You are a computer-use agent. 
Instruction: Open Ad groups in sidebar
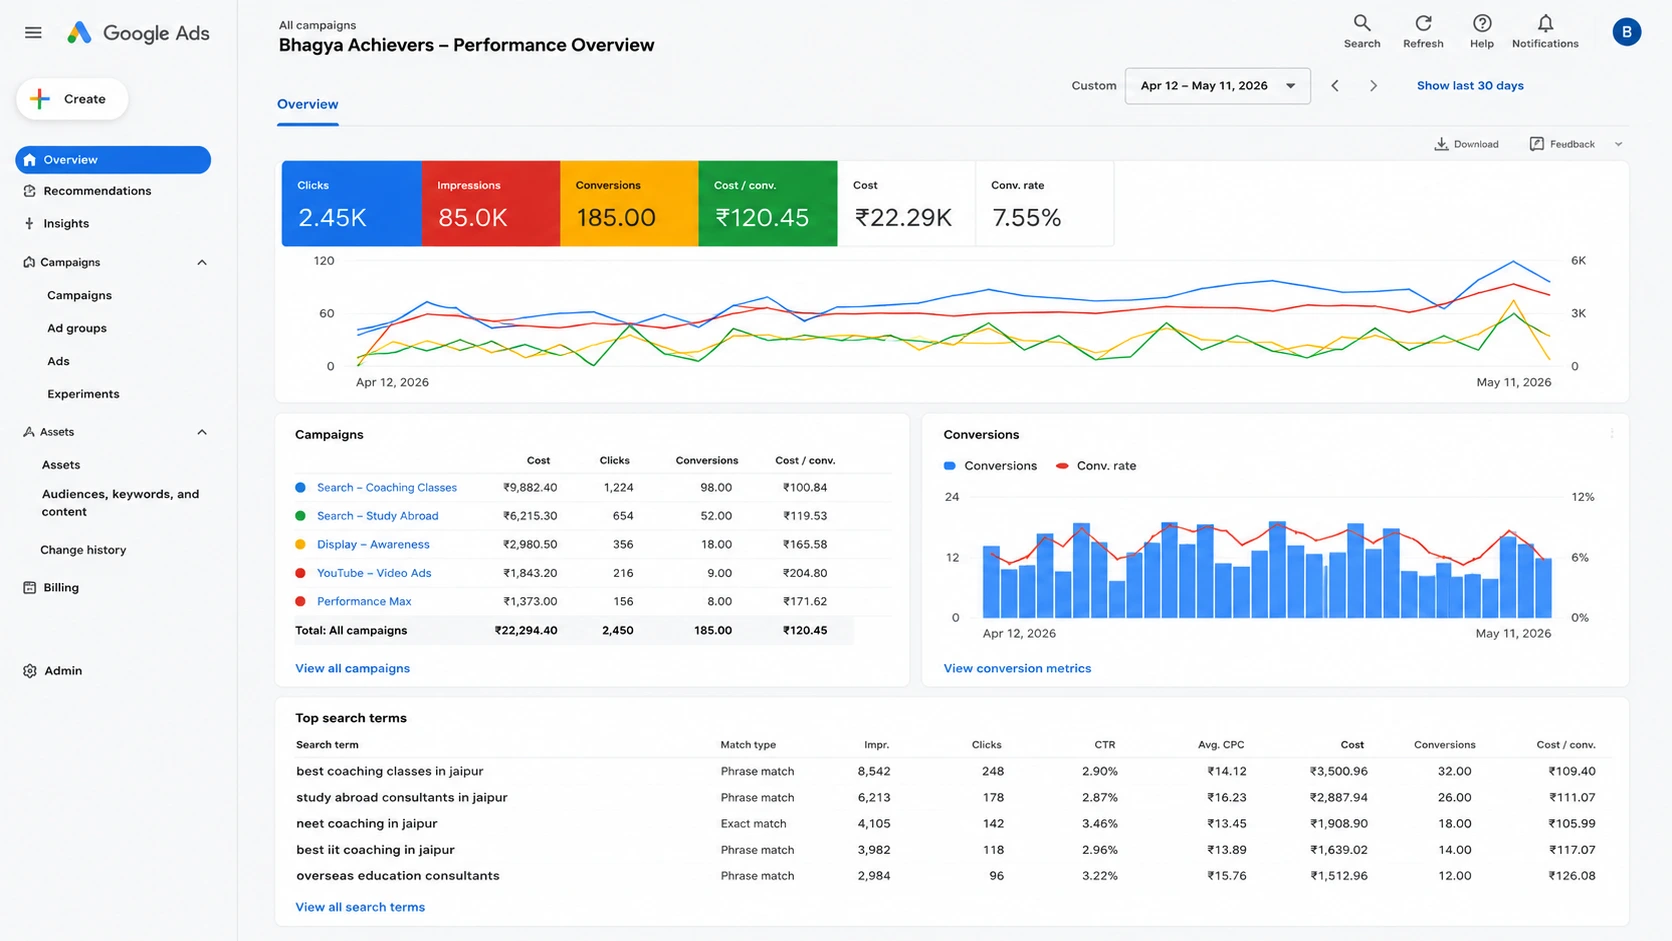[77, 328]
